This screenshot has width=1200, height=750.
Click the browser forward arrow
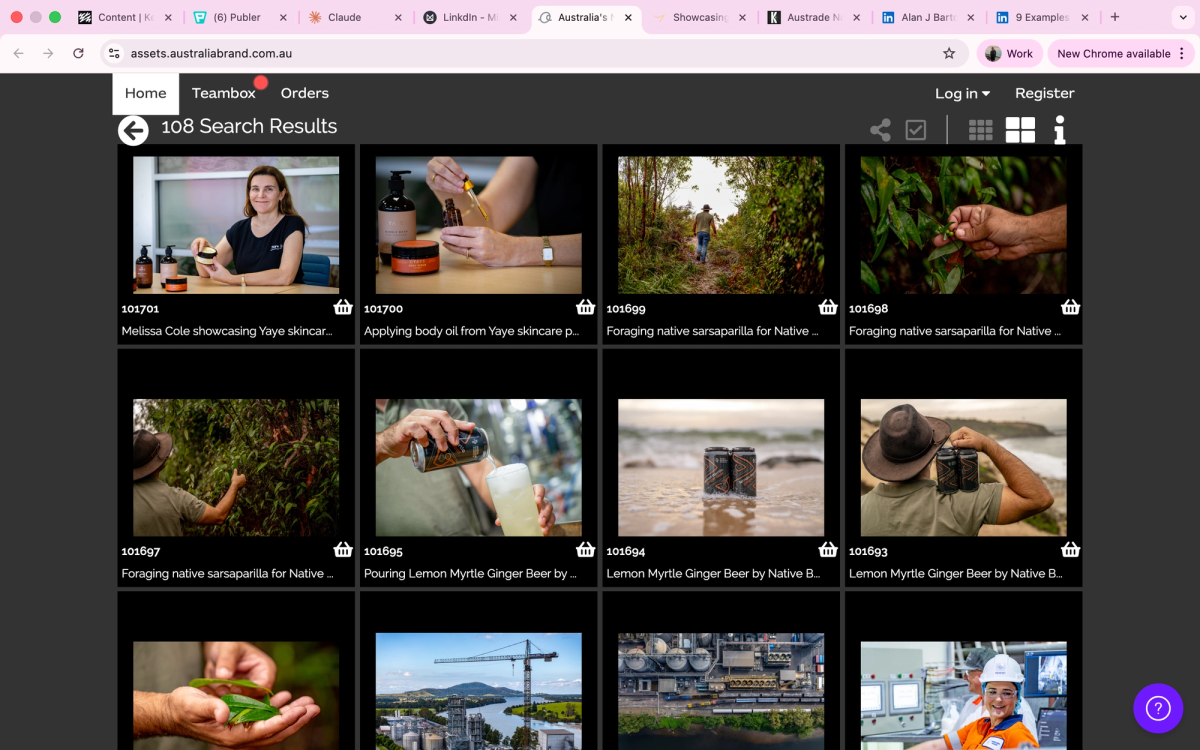coord(48,53)
